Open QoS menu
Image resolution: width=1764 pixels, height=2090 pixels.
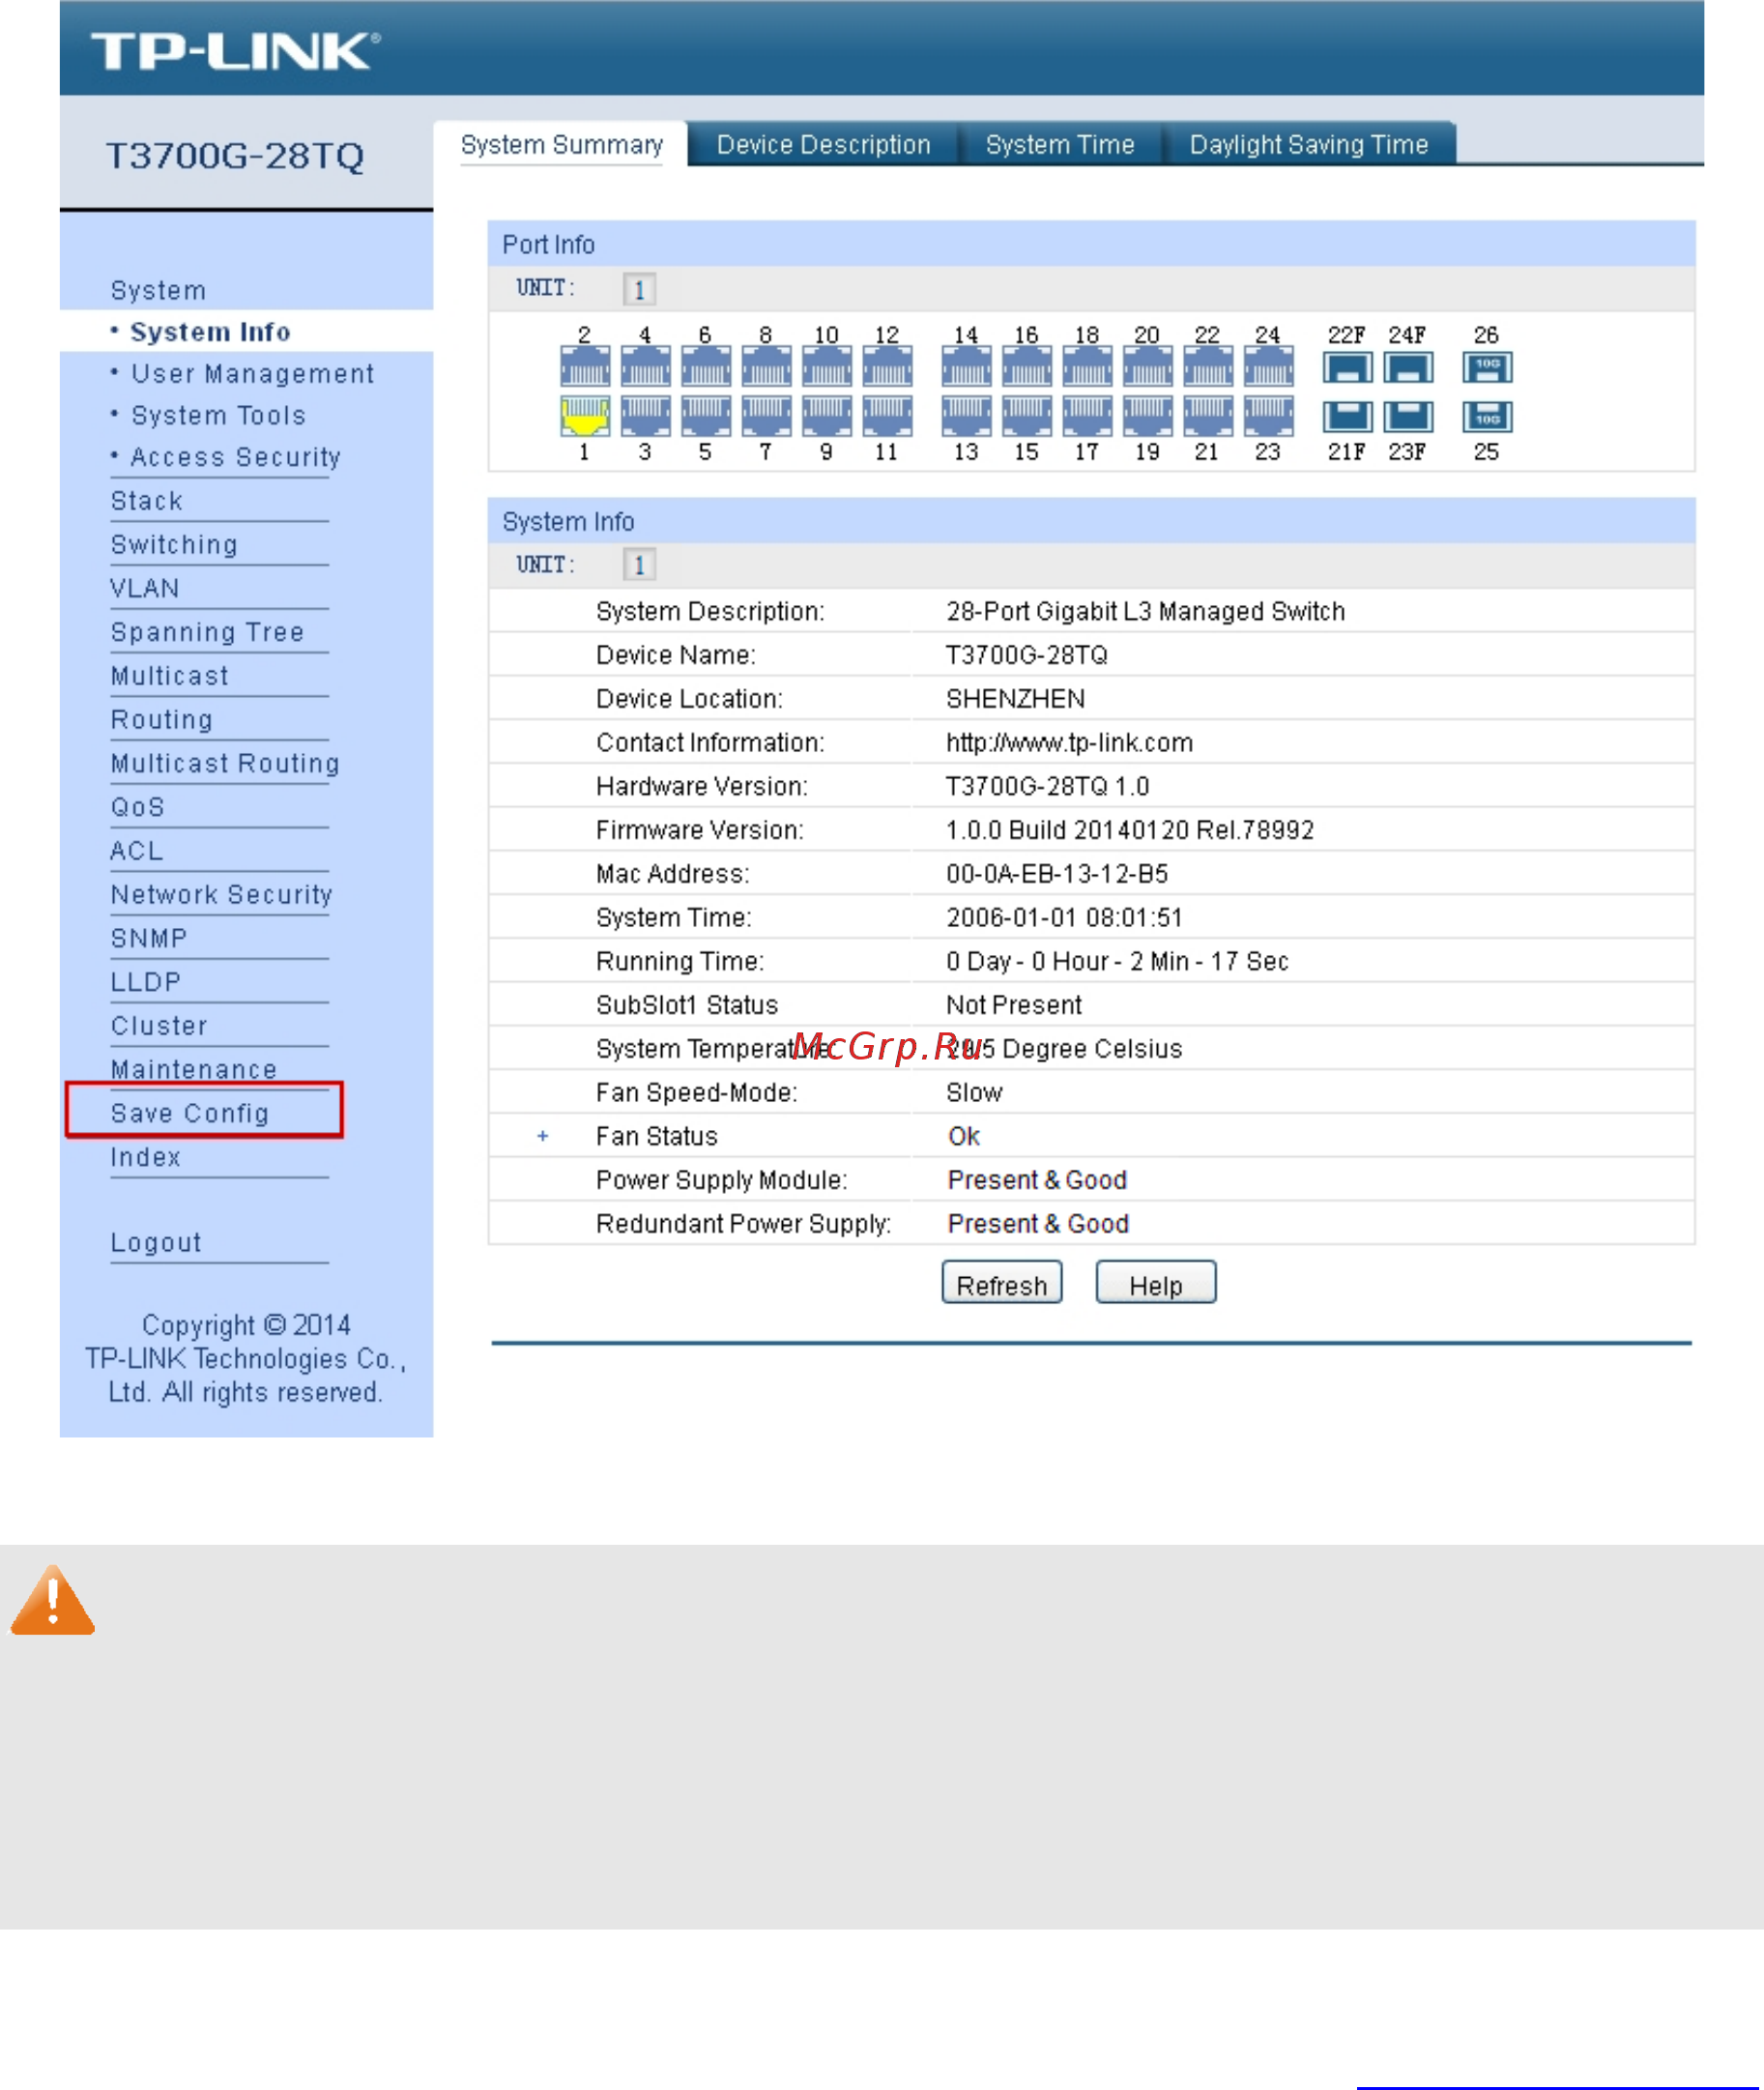(137, 807)
